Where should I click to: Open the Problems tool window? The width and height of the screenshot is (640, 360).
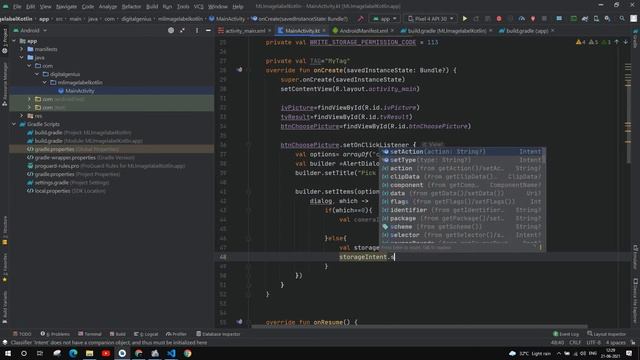[56, 334]
